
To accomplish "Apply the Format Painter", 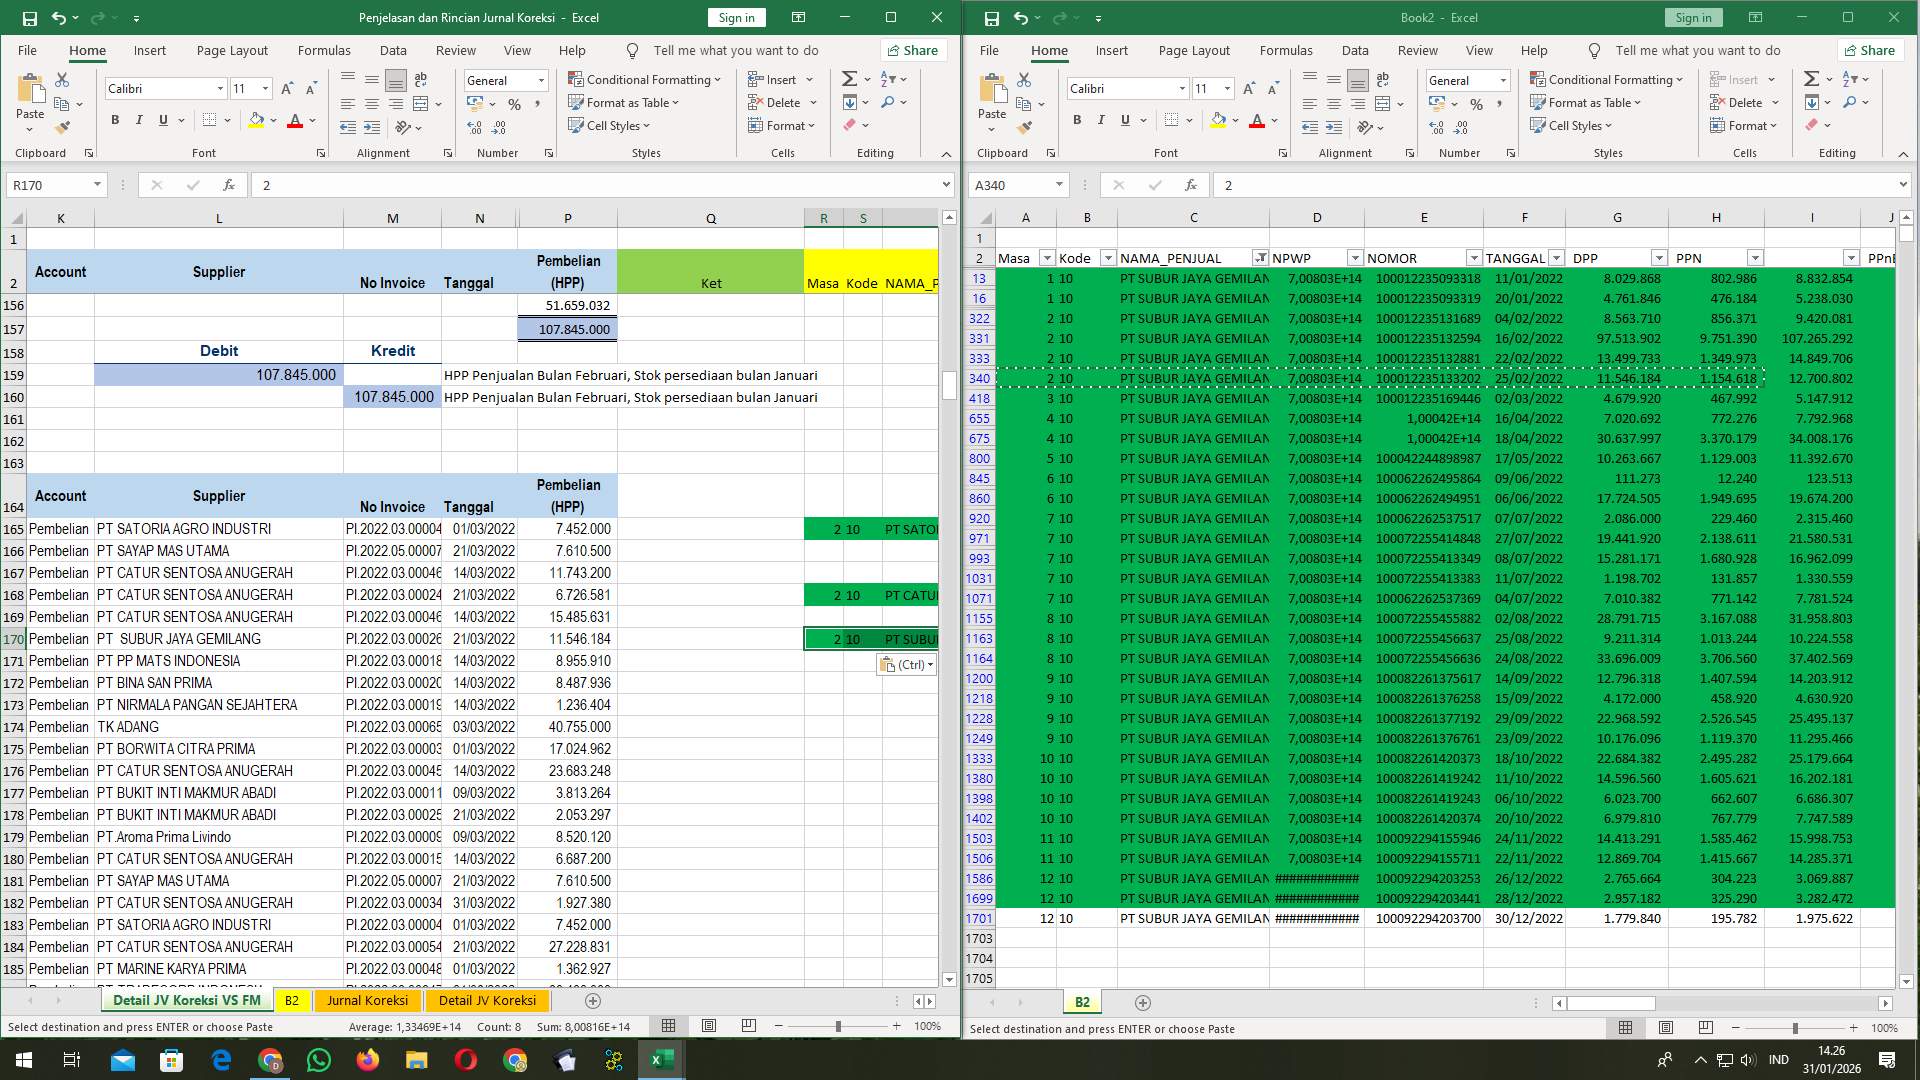I will coord(62,127).
